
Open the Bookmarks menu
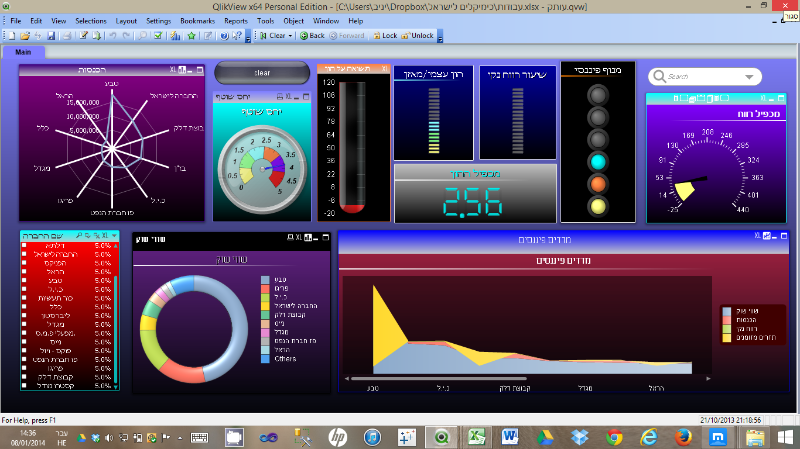[x=197, y=21]
